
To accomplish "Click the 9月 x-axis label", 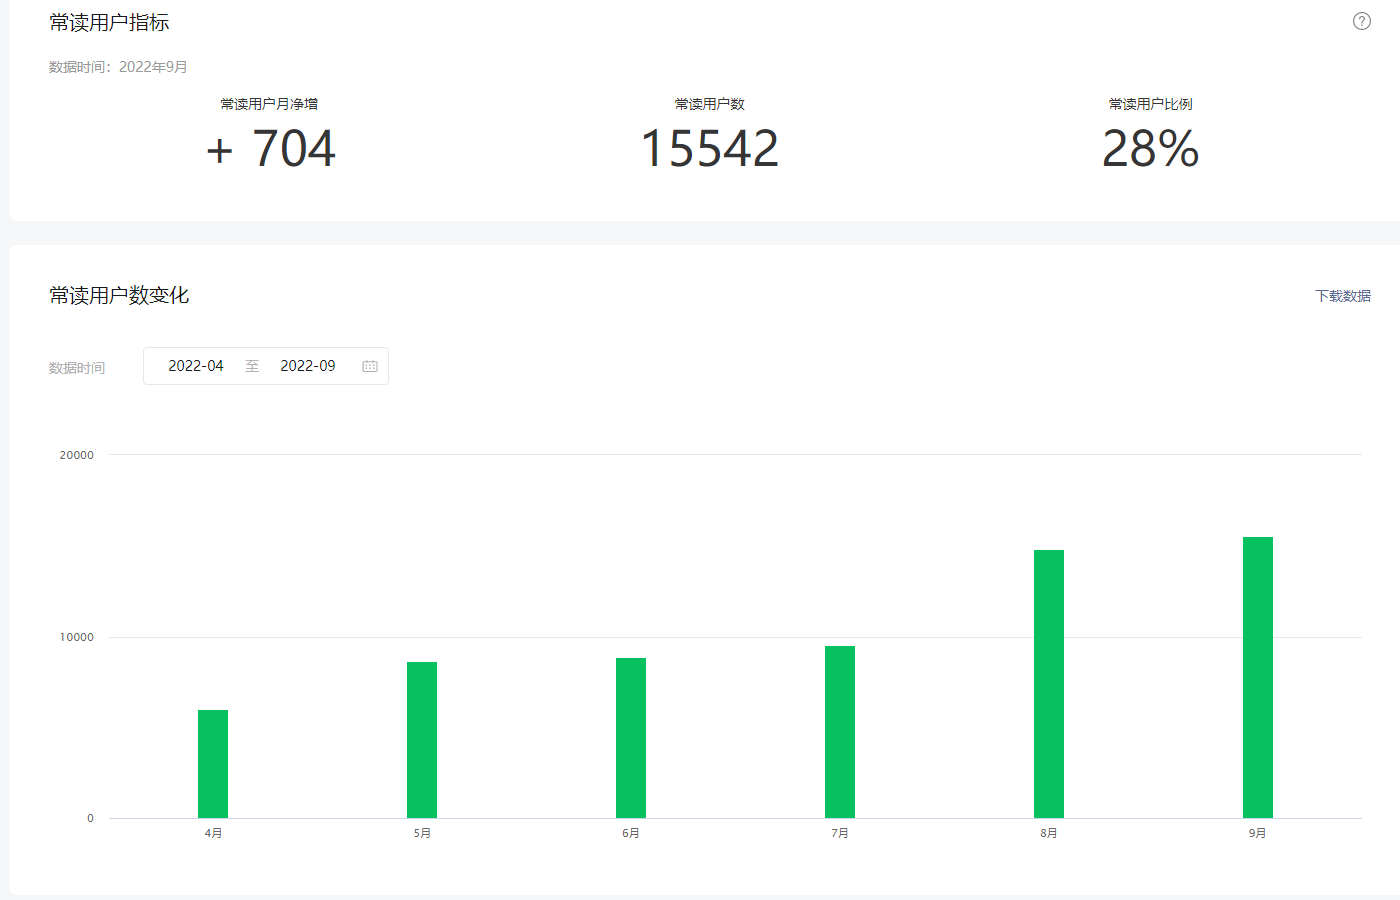I will pyautogui.click(x=1258, y=833).
